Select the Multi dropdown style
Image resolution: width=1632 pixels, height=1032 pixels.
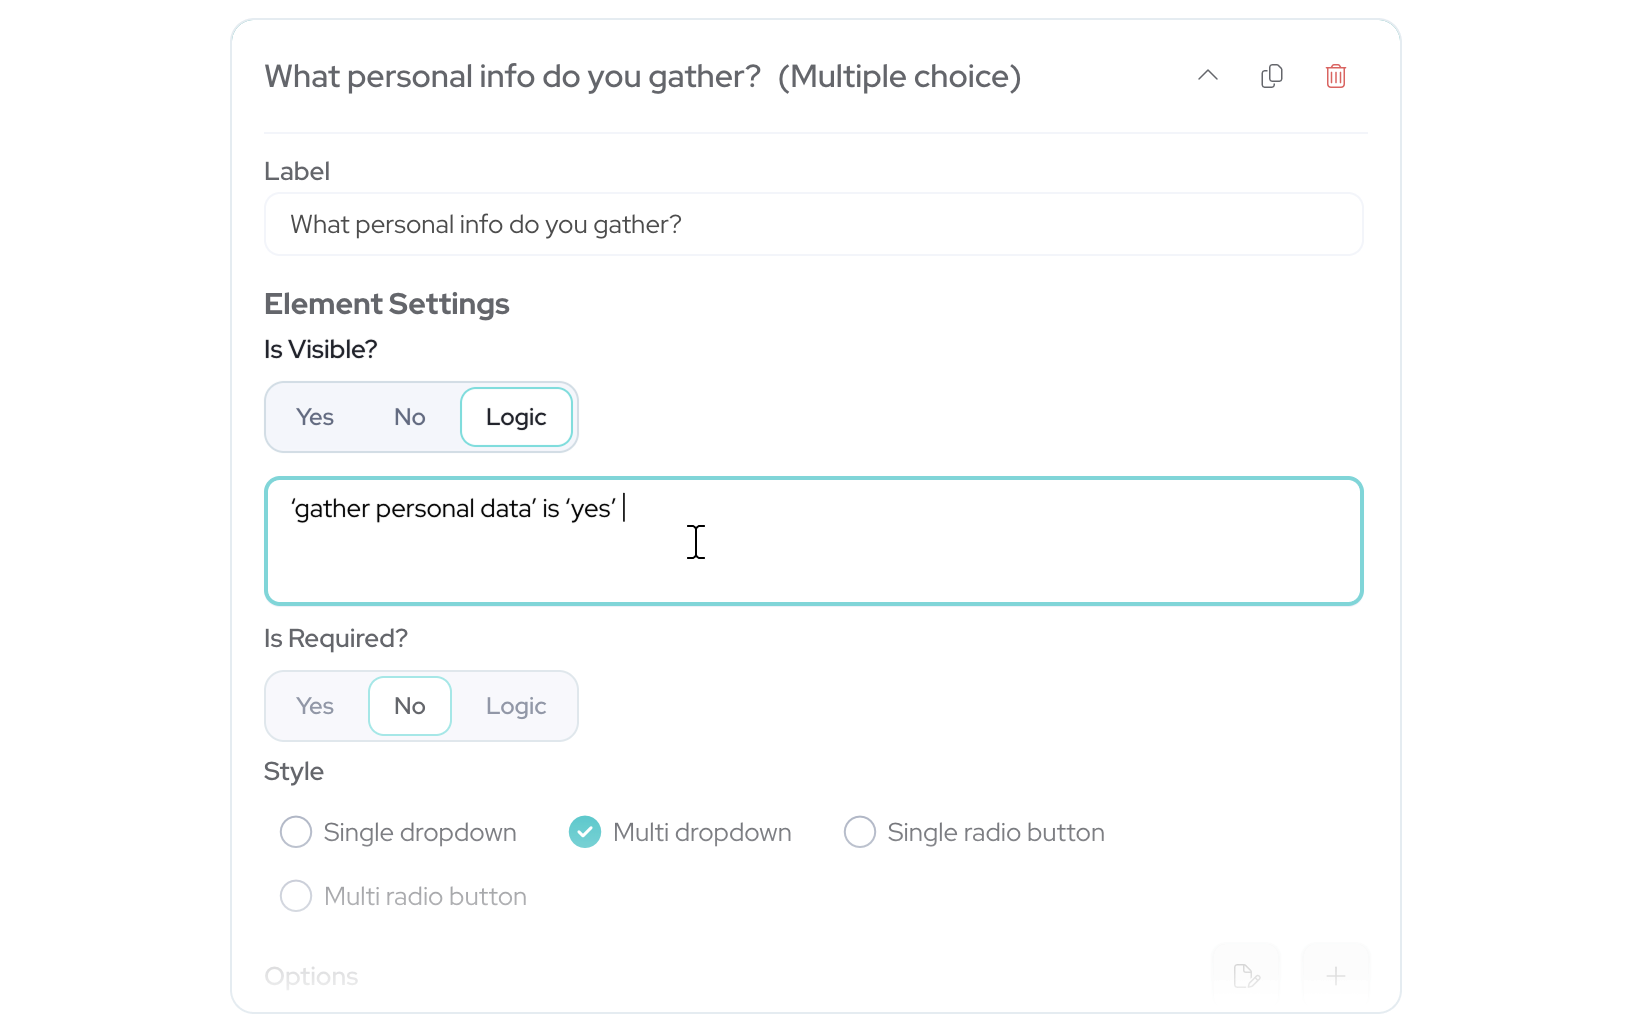point(680,832)
